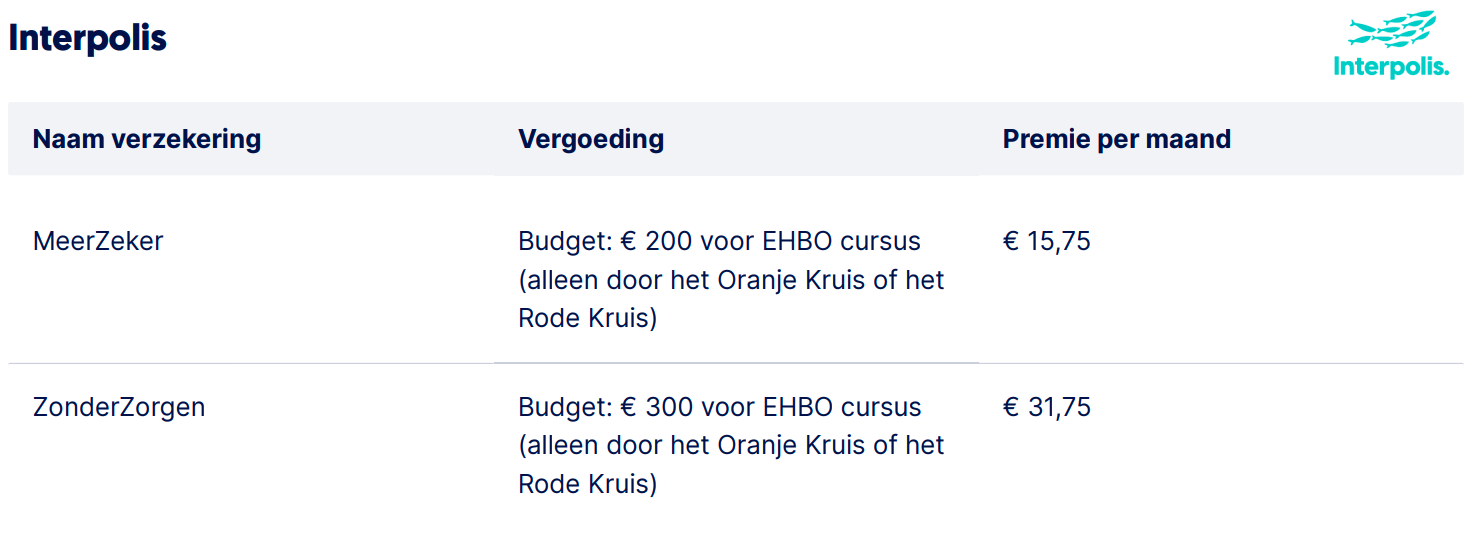Screen dimensions: 1474x538
Task: Click EHBO cursus in the ZonderZorgen row
Action: pos(841,407)
